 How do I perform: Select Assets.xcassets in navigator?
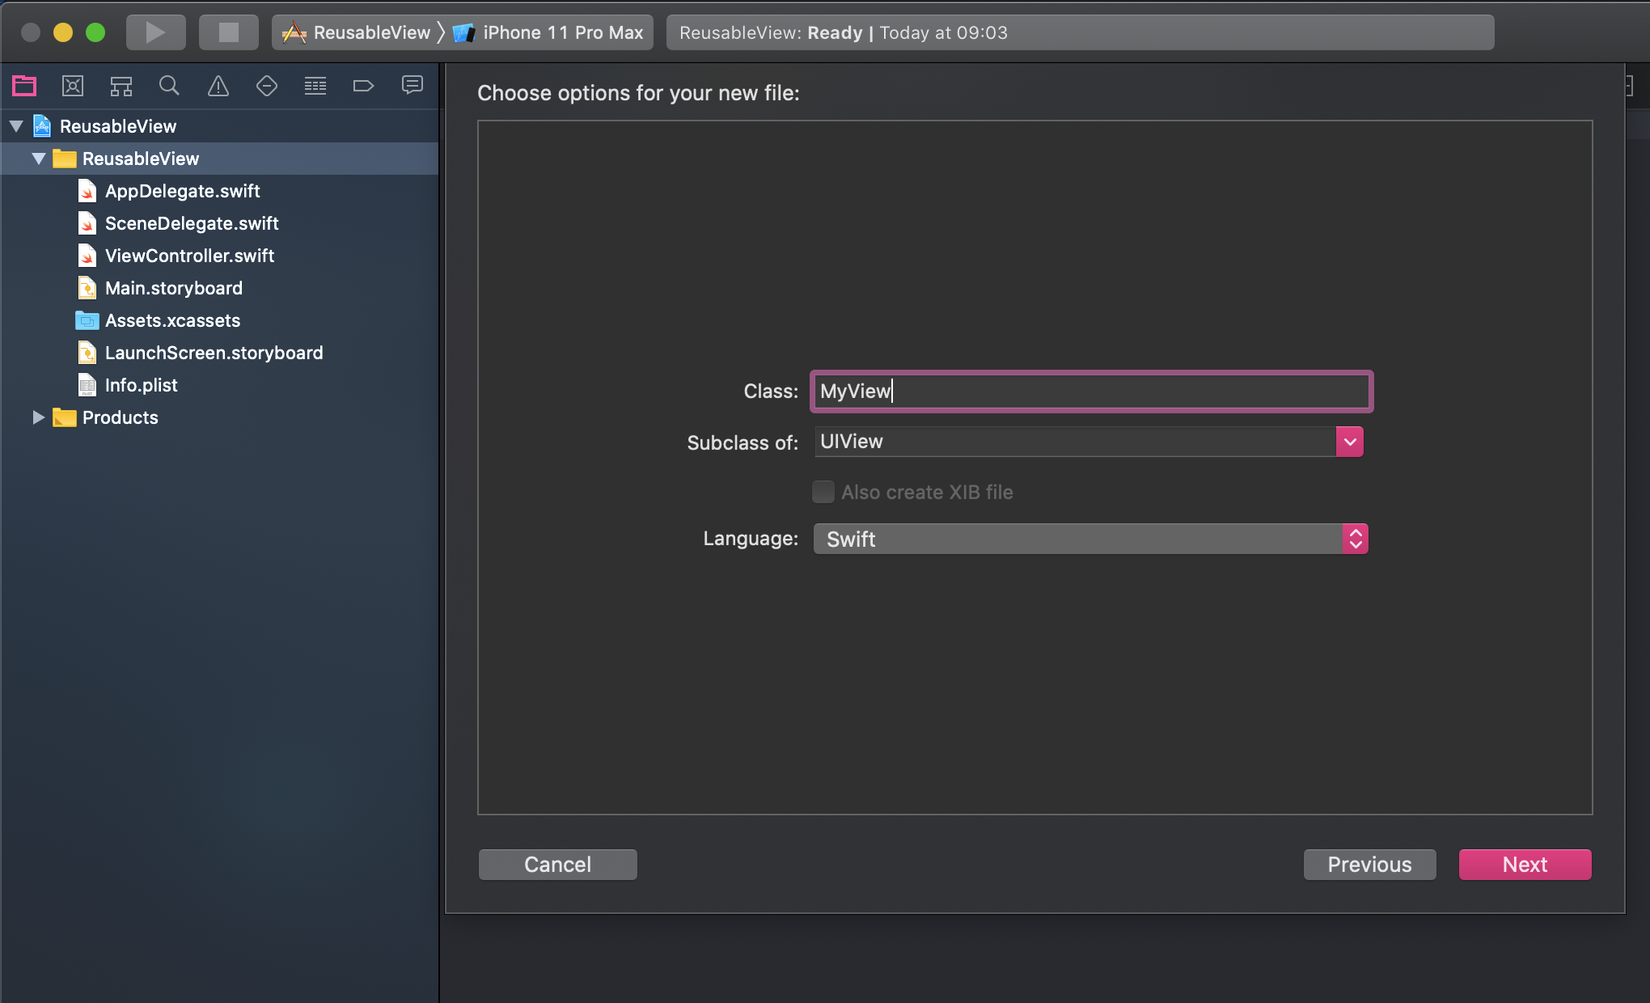(219, 320)
